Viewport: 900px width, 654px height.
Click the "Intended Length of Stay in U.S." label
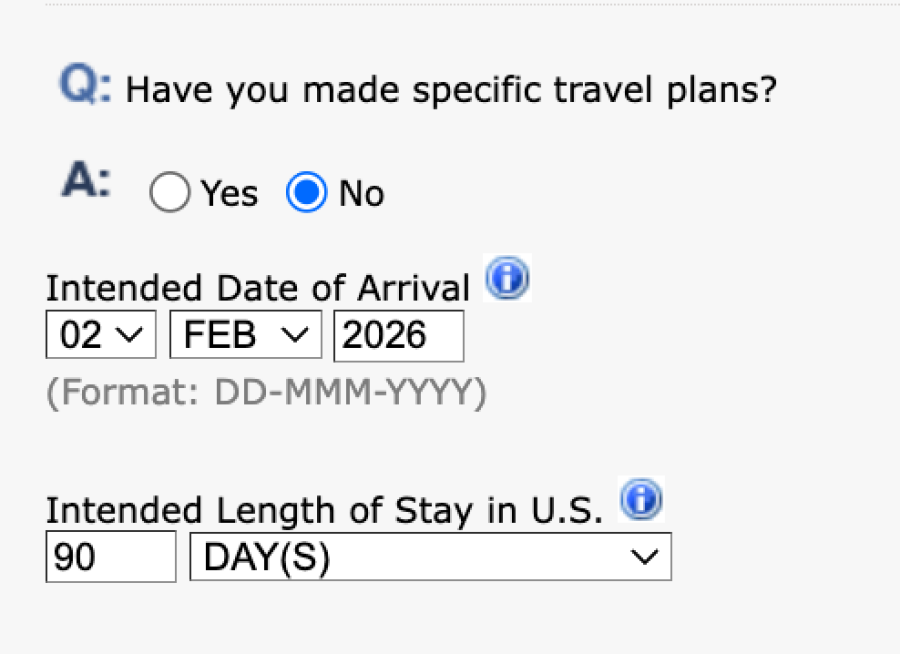point(324,510)
